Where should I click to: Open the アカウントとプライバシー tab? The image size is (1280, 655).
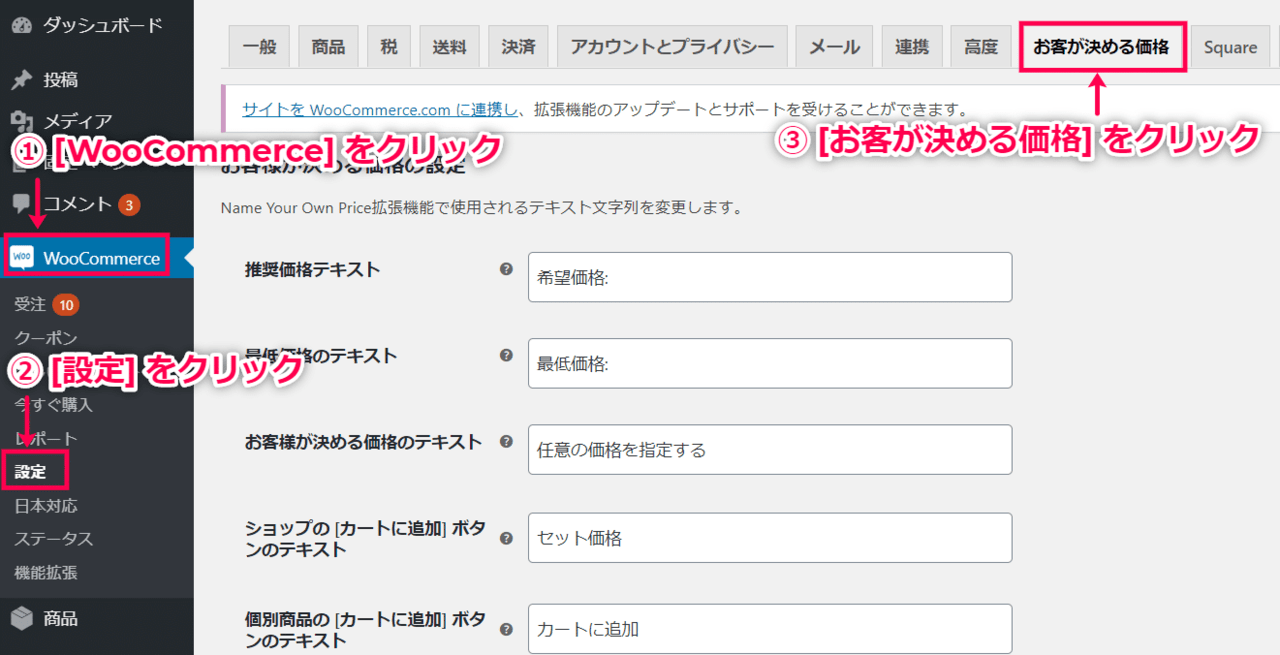(x=672, y=47)
